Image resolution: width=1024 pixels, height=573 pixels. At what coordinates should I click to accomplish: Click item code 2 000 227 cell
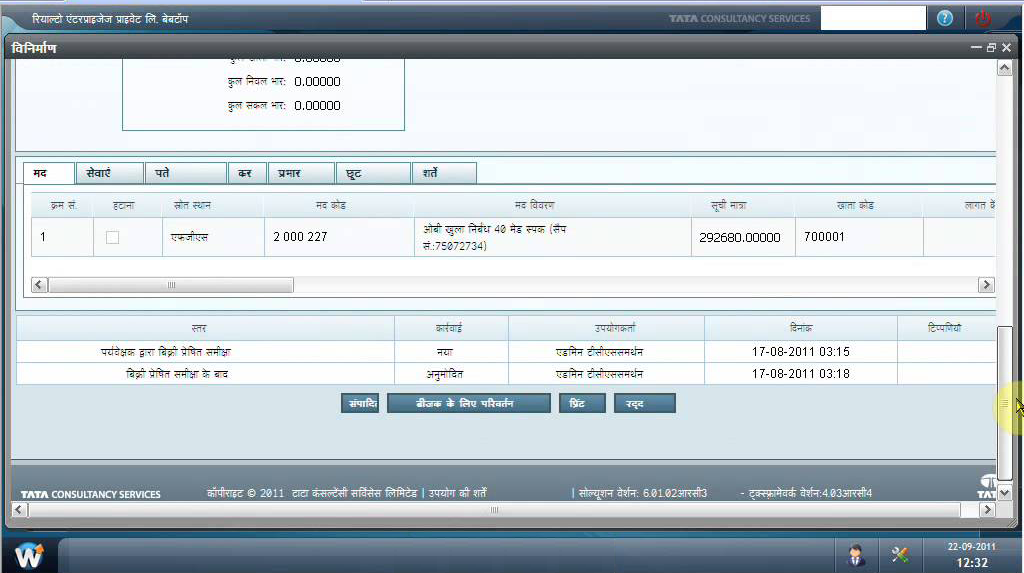339,237
